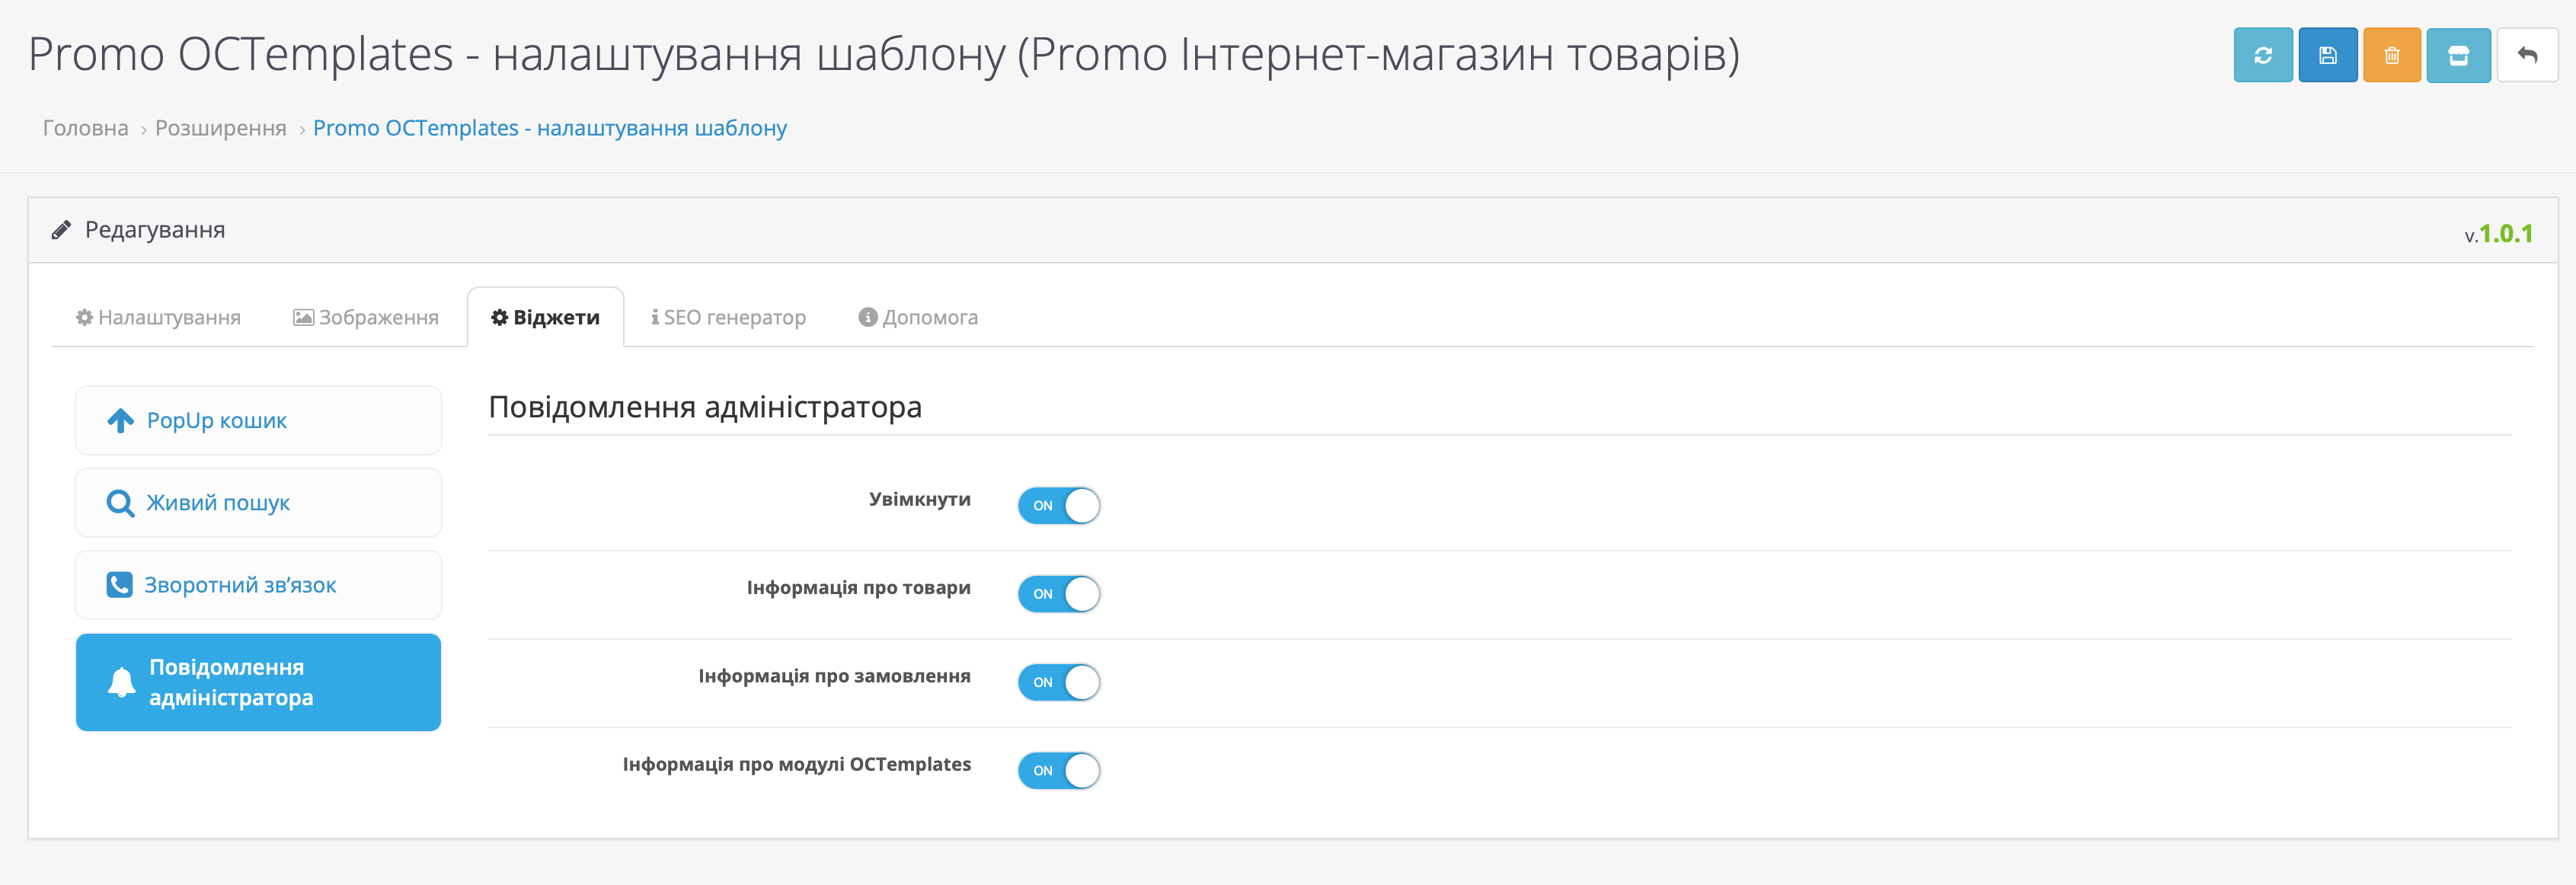
Task: Open the SEO генератор tab
Action: 728,318
